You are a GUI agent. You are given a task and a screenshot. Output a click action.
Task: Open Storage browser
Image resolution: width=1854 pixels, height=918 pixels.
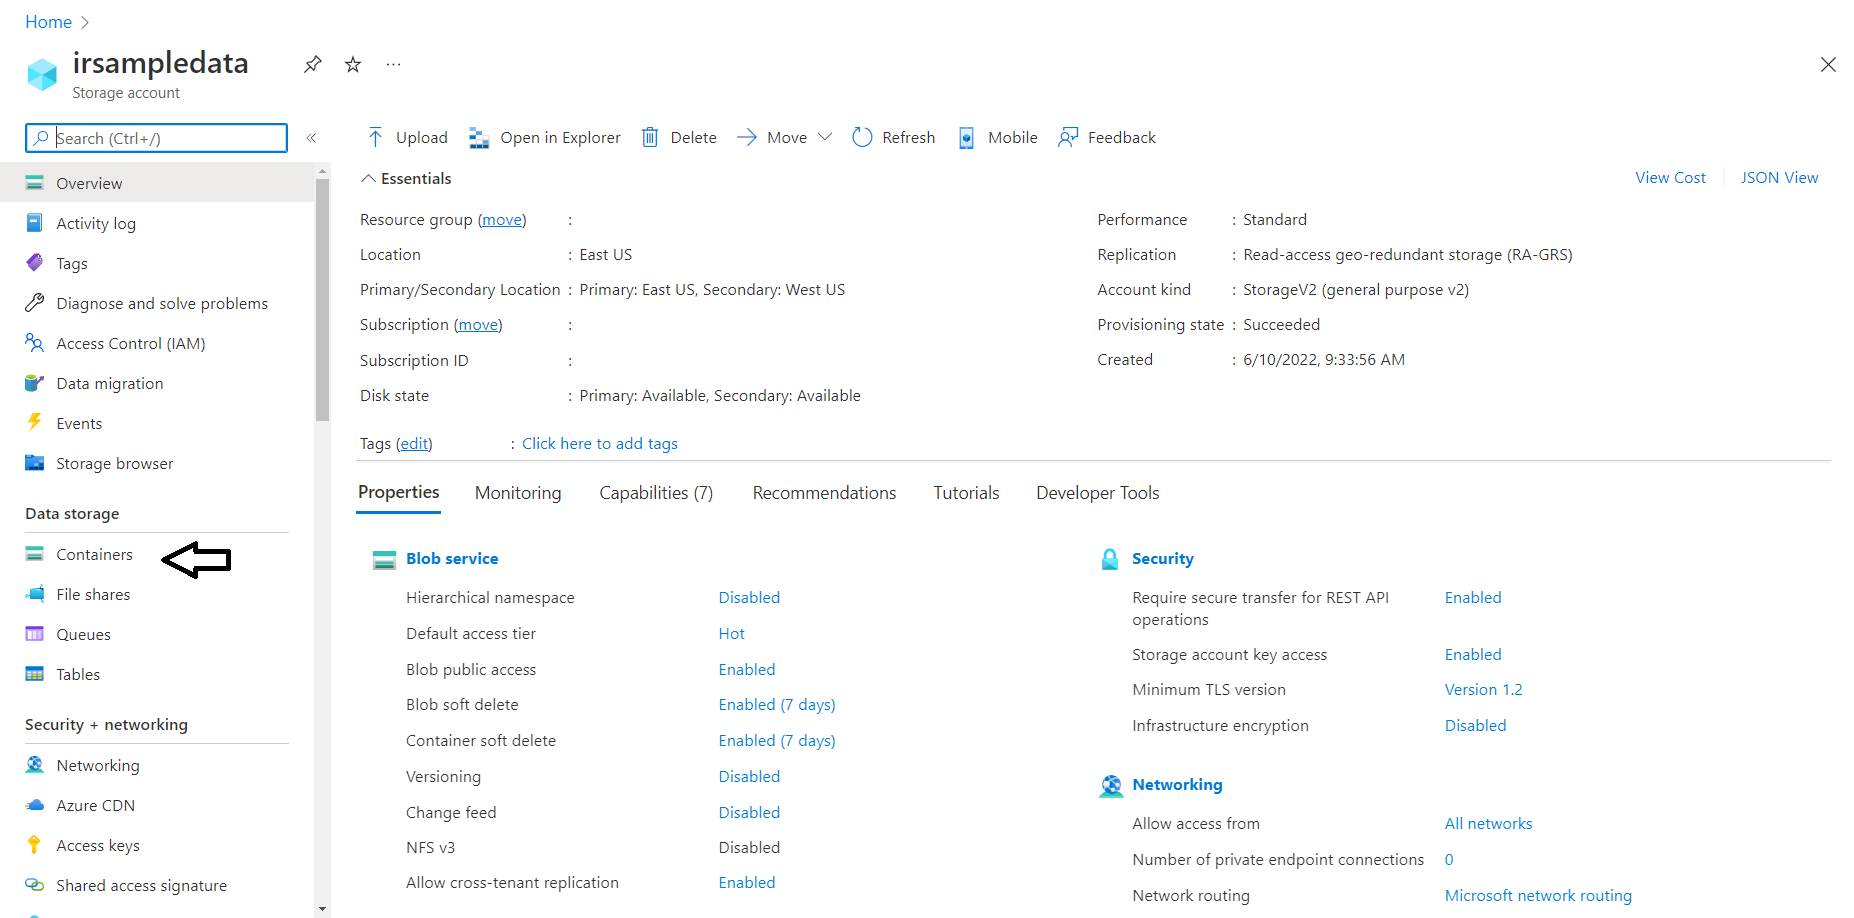(113, 463)
